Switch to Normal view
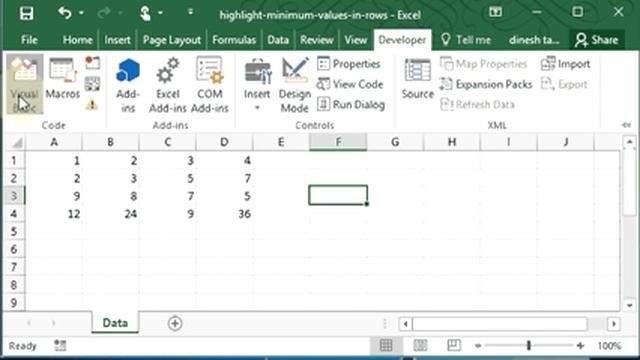 tap(386, 346)
